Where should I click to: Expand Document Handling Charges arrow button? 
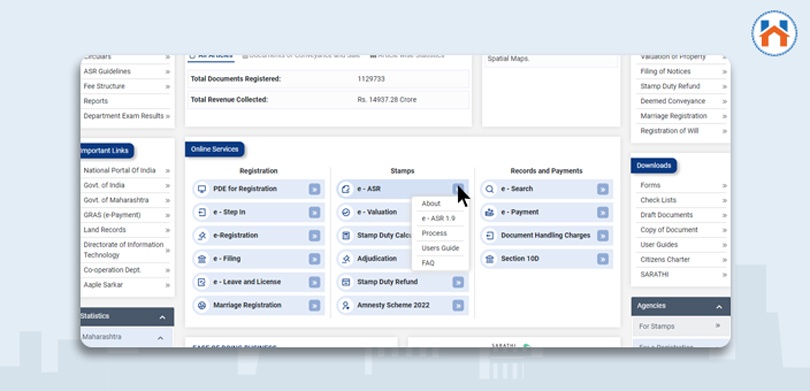tap(602, 236)
